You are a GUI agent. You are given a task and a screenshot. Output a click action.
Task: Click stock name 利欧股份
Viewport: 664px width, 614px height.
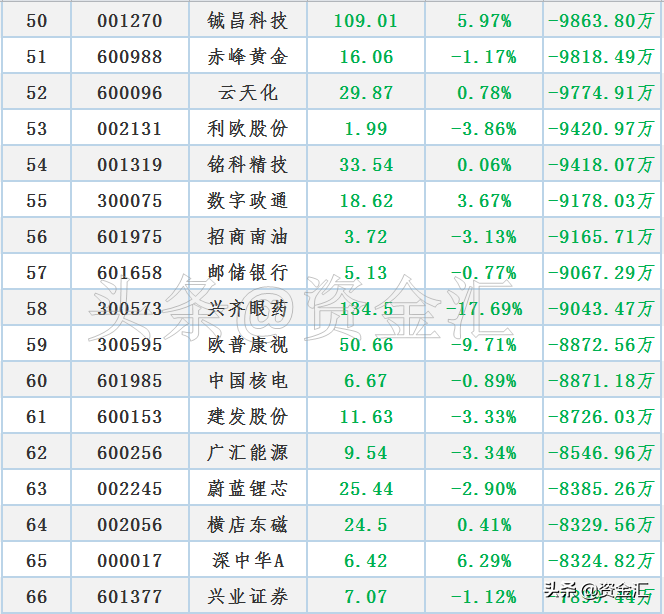tap(247, 129)
